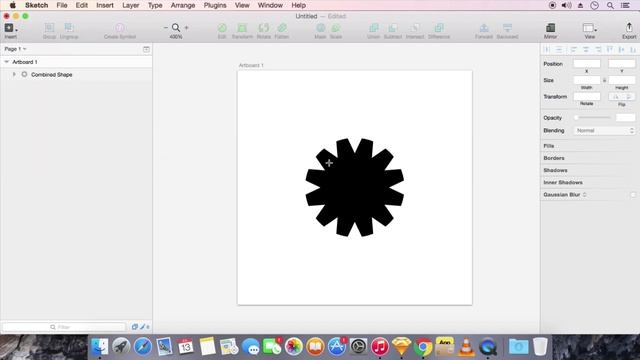The image size is (640, 360).
Task: Select the Edit tool in toolbar
Action: 222,28
